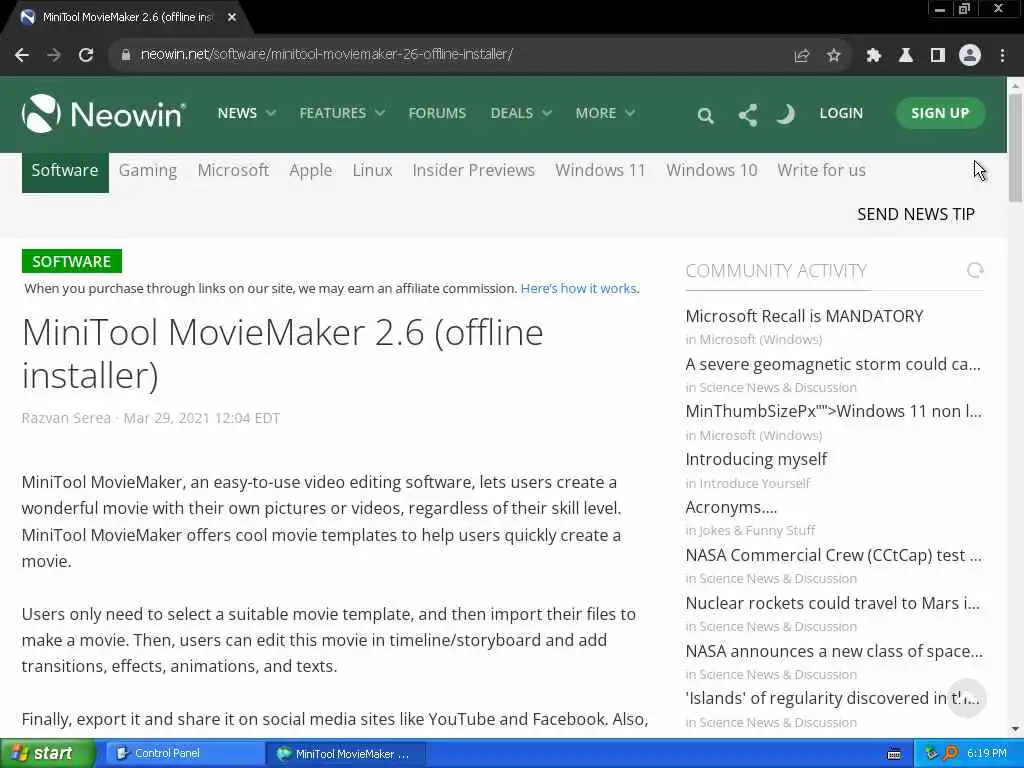Refresh Community Activity with its reload icon
This screenshot has height=768, width=1024.
975,270
